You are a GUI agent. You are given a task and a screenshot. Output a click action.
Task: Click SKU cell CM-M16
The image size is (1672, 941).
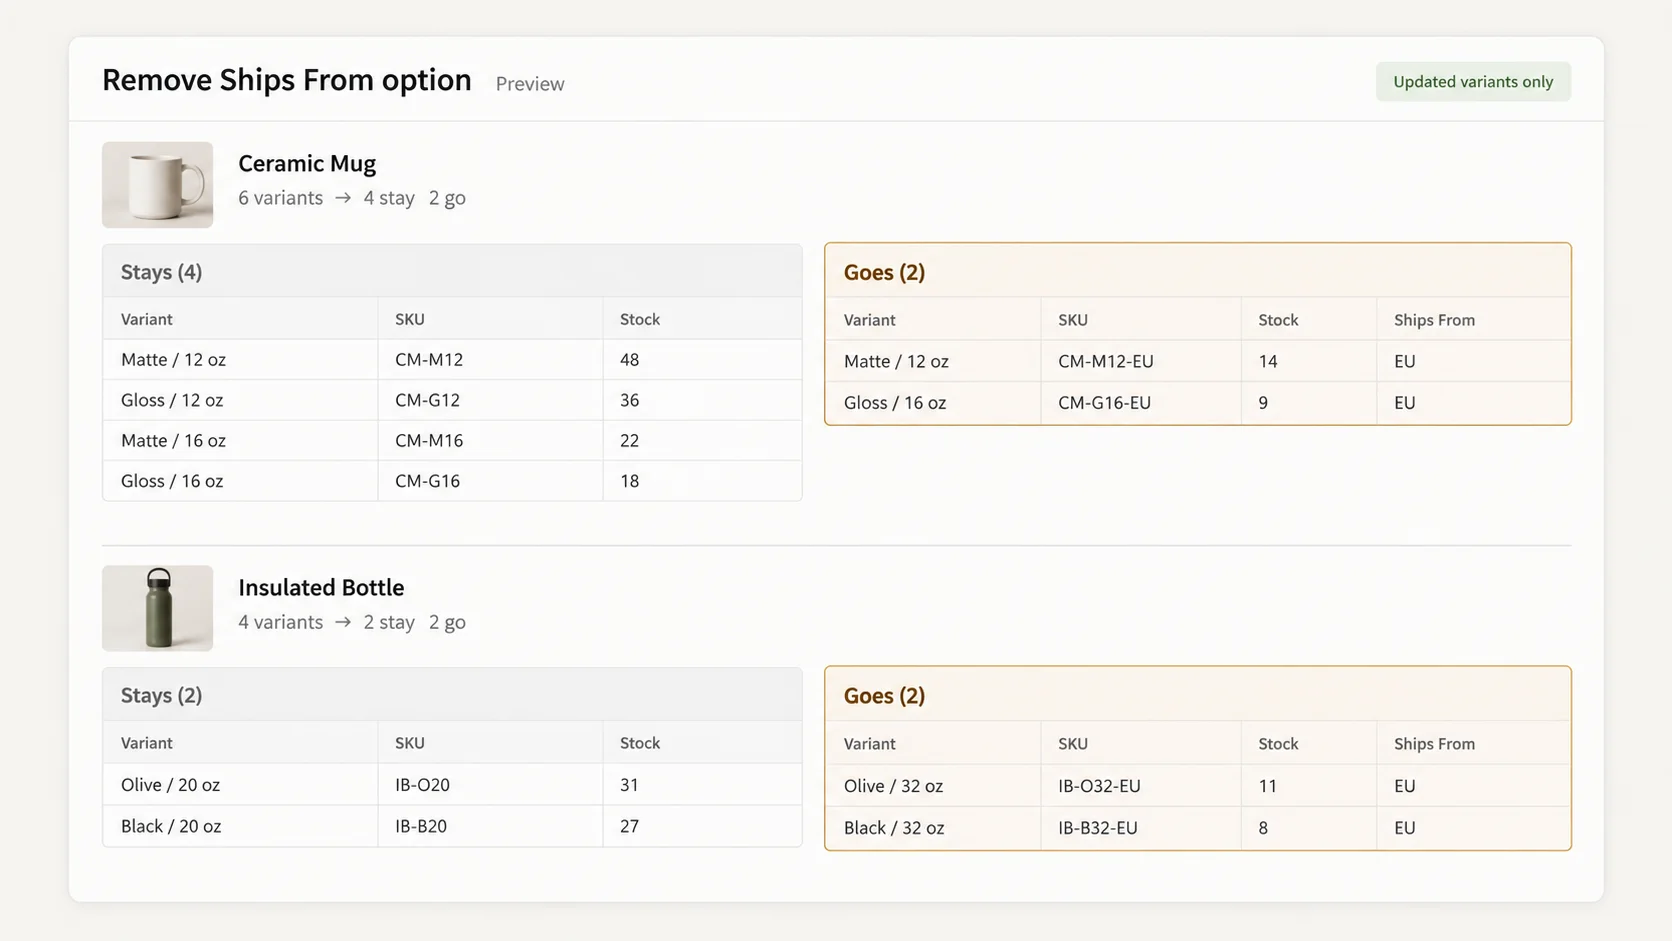click(490, 440)
